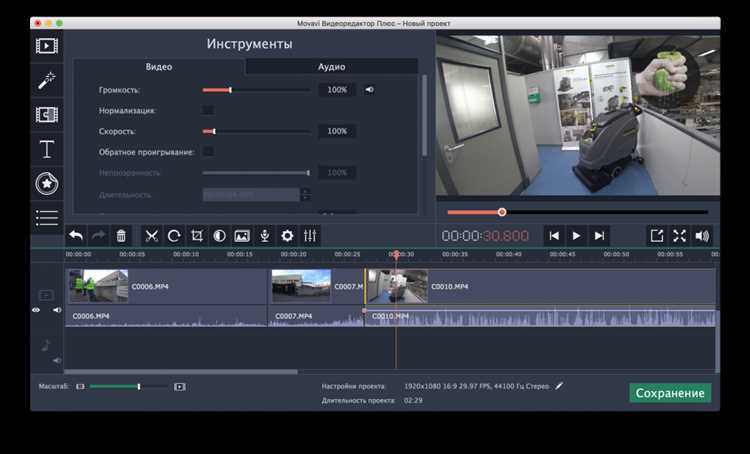Jump to previous frame
The width and height of the screenshot is (750, 454).
point(554,236)
